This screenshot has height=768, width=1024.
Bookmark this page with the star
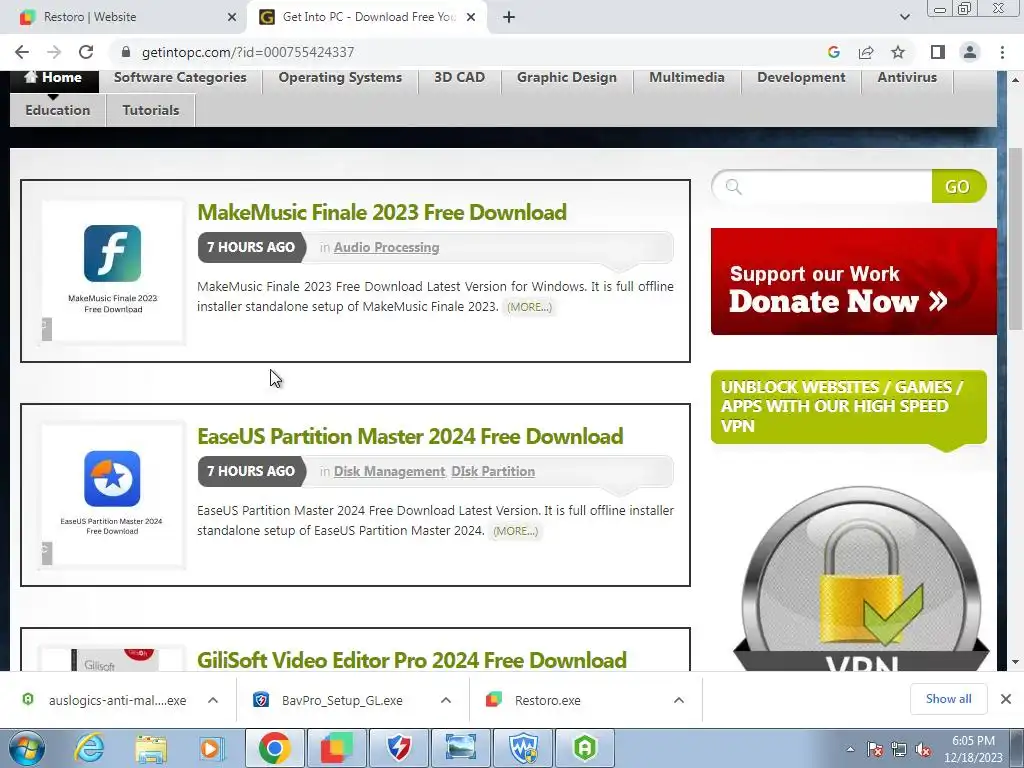pos(898,52)
